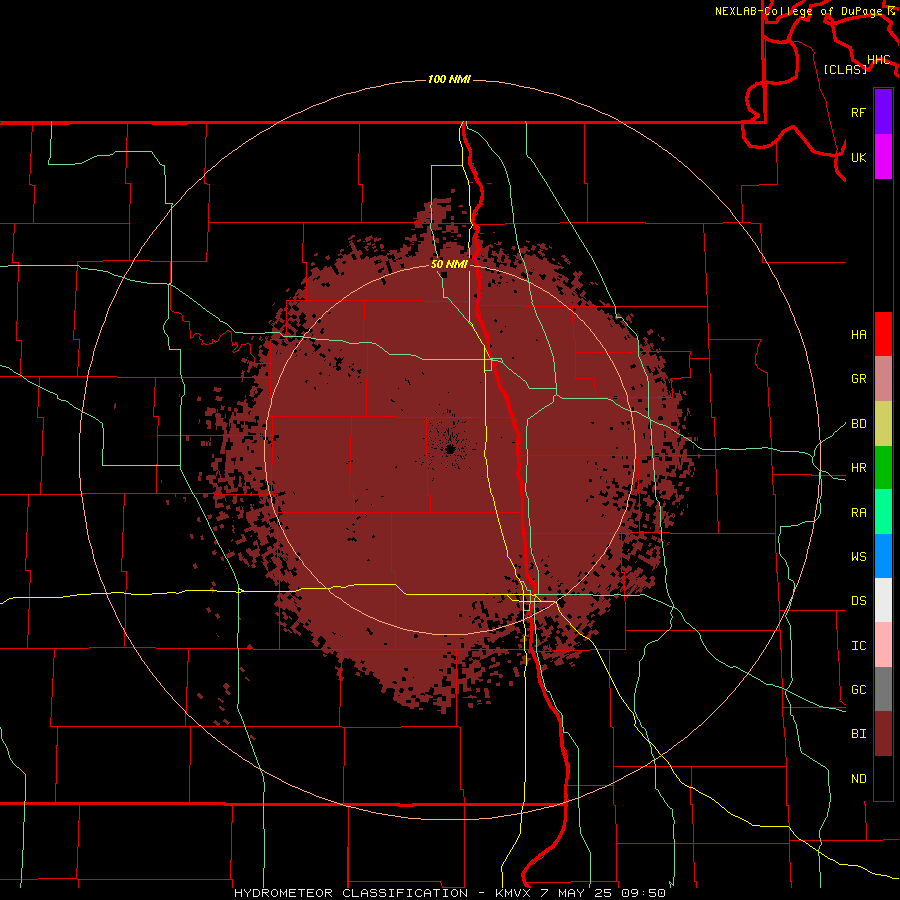
Task: Click the GR legend label
Action: click(858, 379)
